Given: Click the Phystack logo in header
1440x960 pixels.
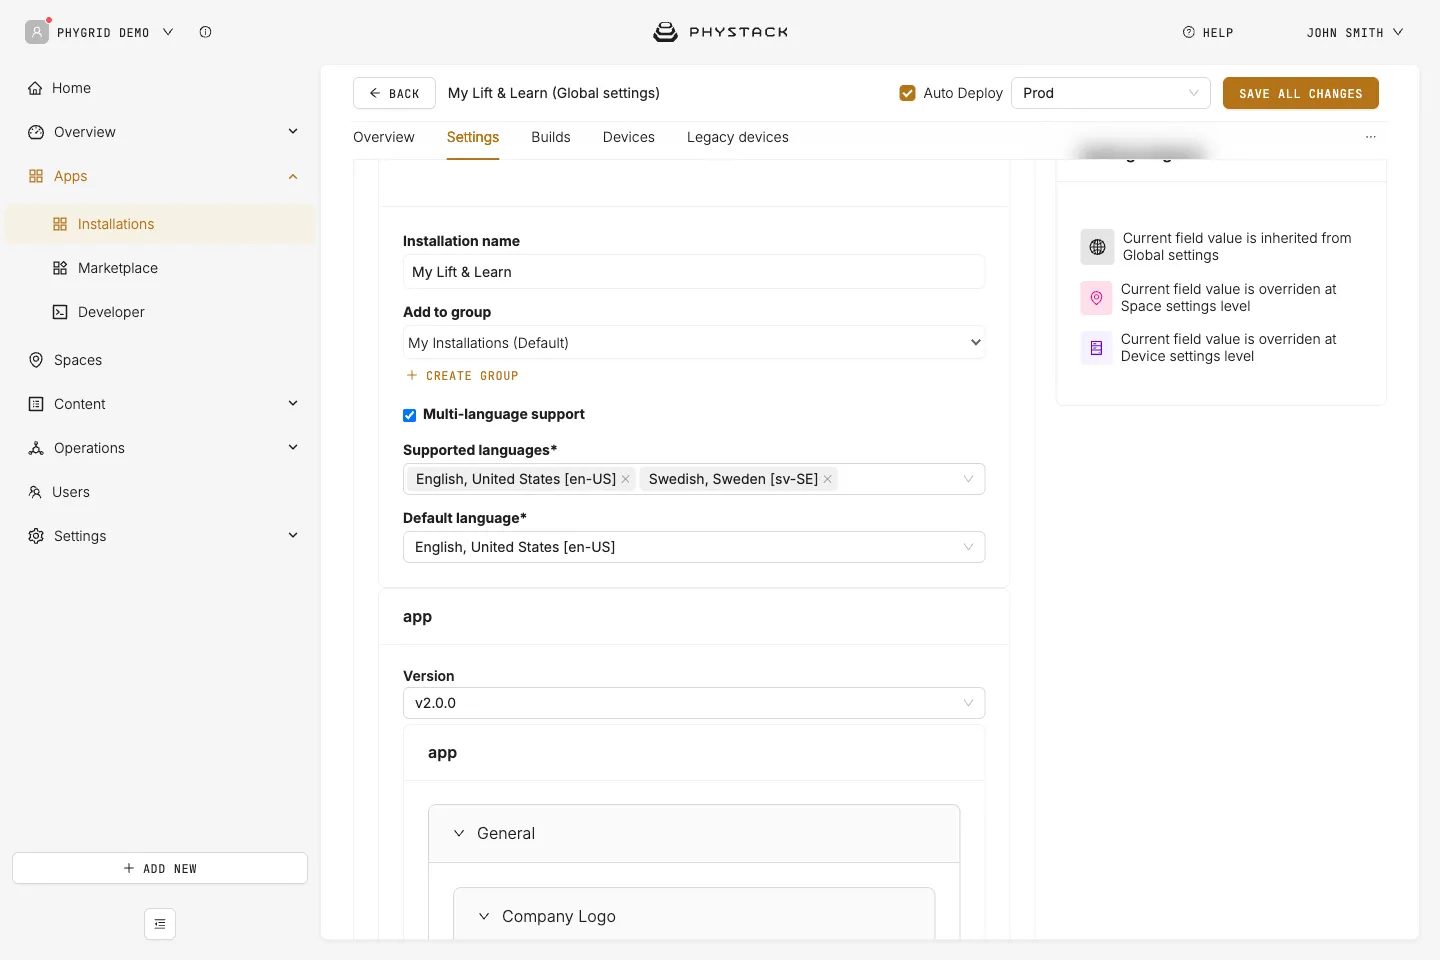Looking at the screenshot, I should 720,32.
